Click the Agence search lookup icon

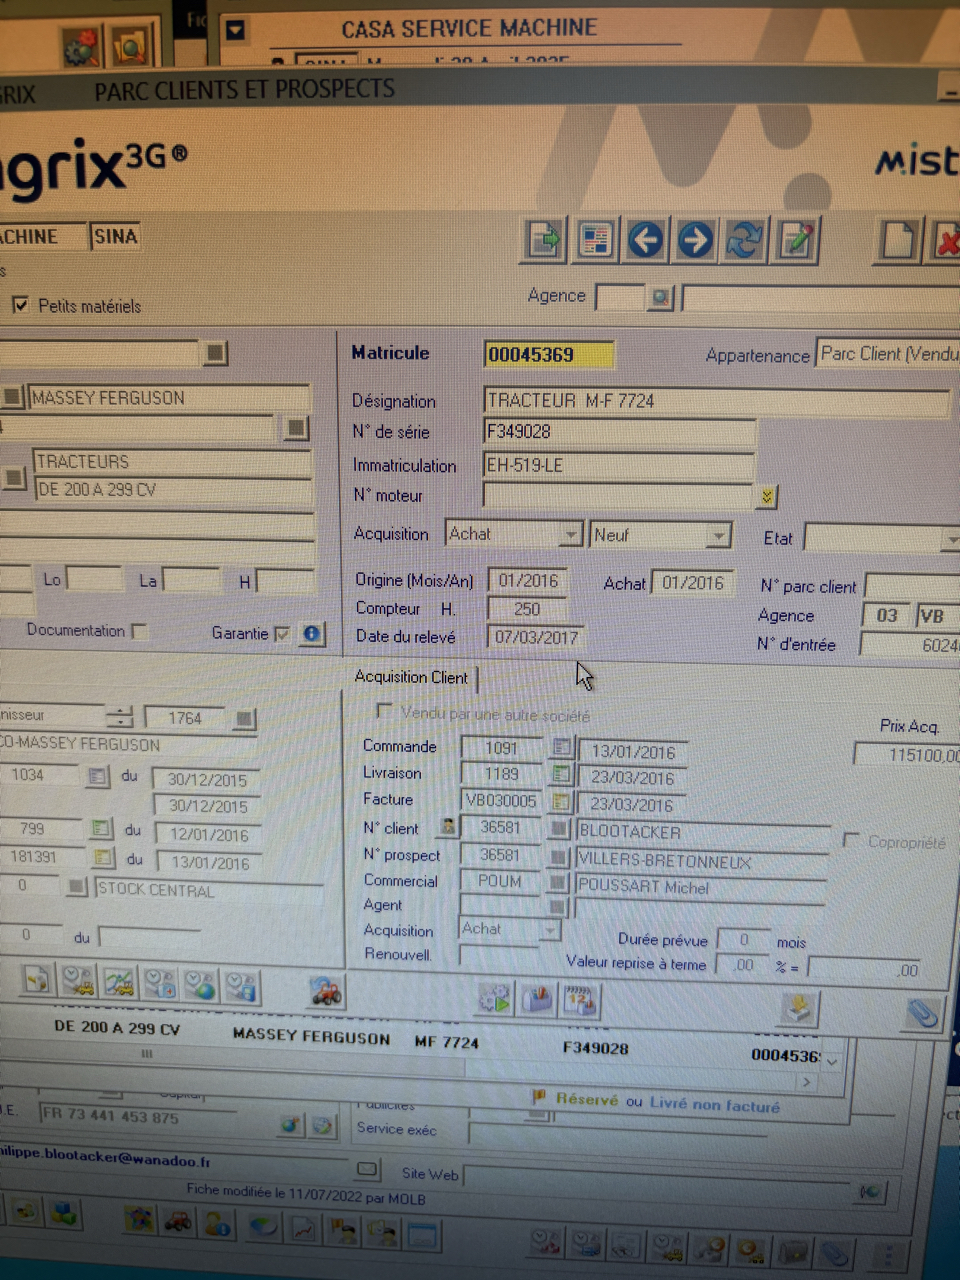point(660,297)
